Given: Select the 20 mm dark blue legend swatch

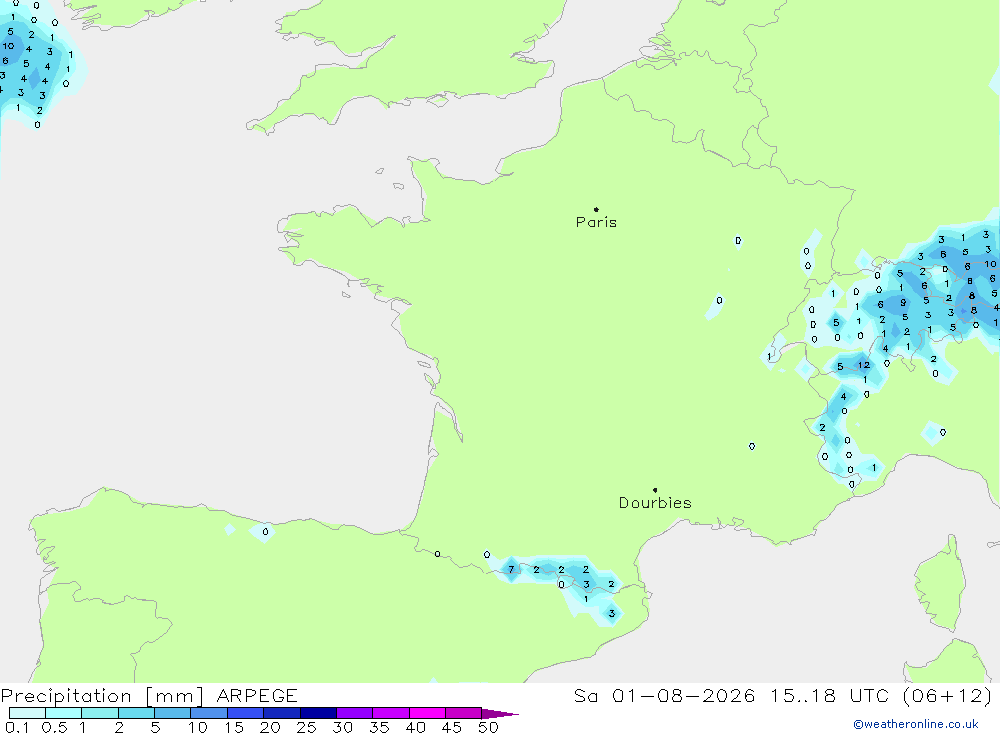Looking at the screenshot, I should pyautogui.click(x=281, y=713).
